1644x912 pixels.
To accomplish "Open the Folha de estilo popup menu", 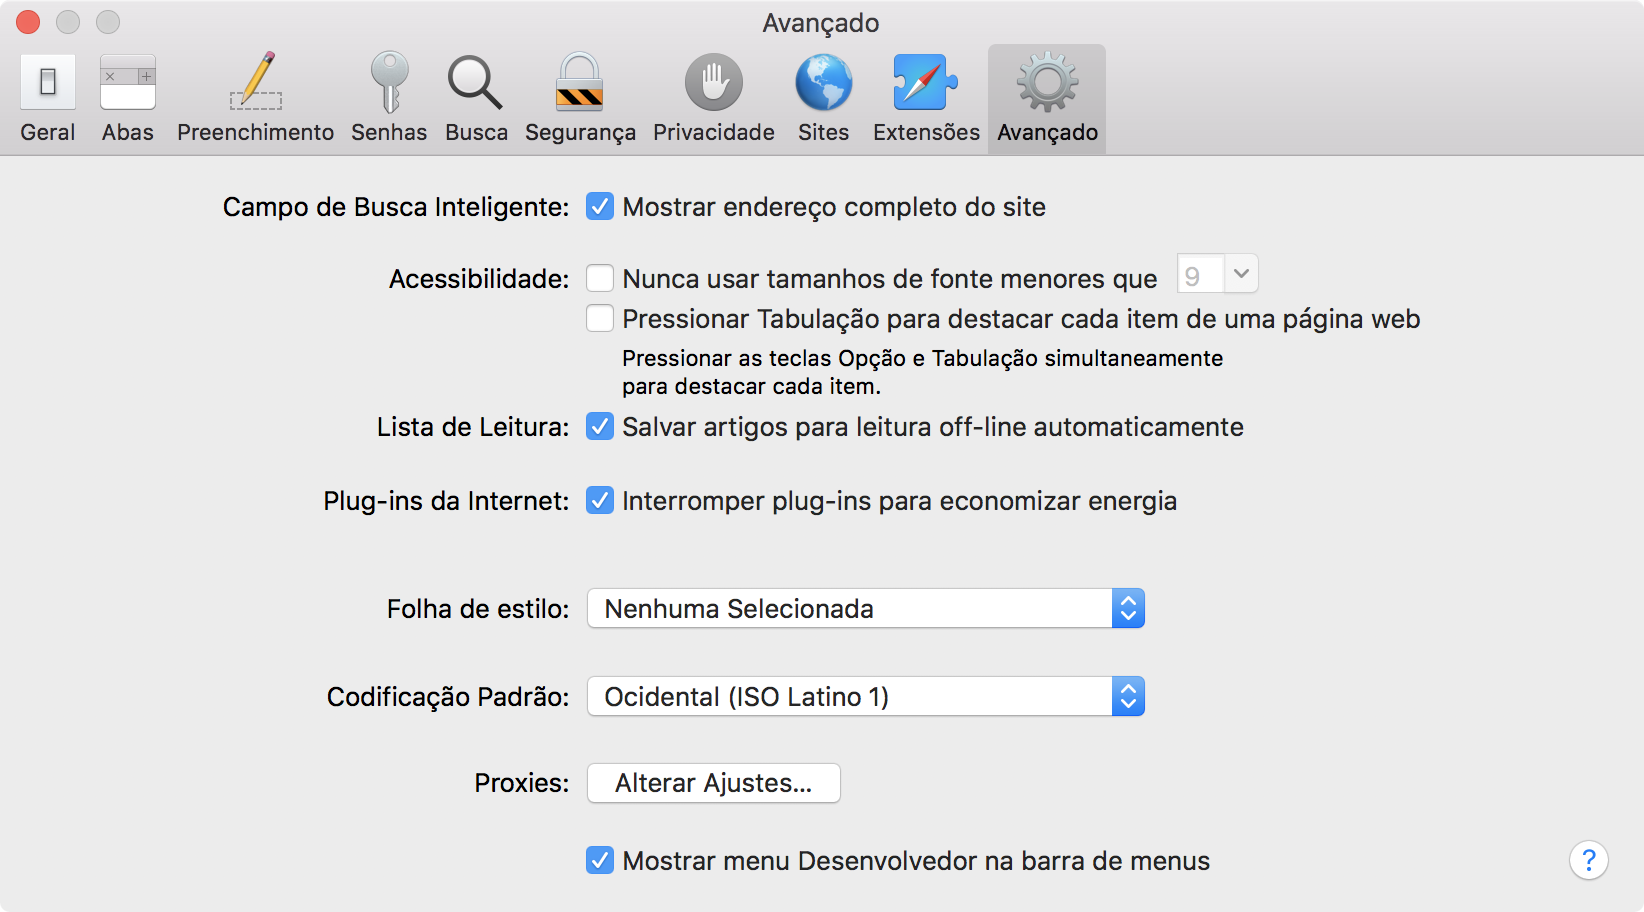I will (x=866, y=608).
